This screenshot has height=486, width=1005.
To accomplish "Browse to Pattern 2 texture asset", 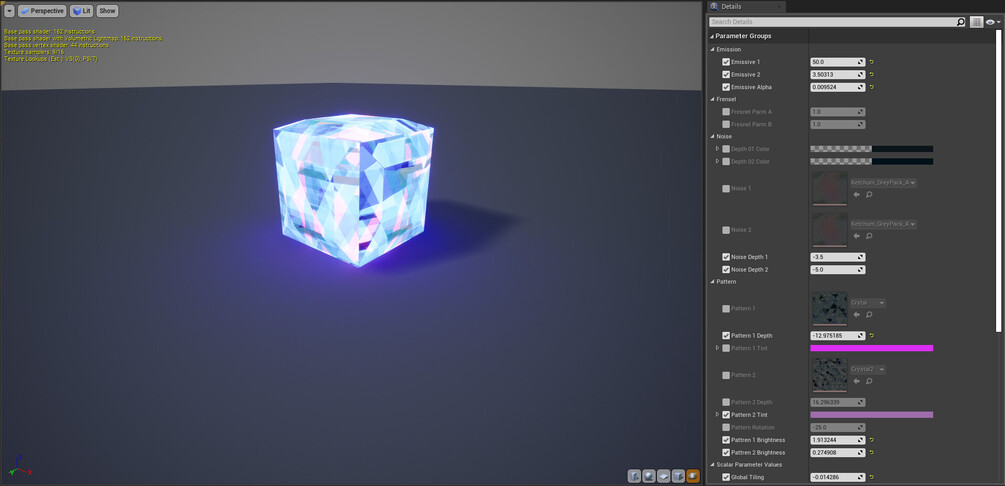I will pyautogui.click(x=869, y=381).
